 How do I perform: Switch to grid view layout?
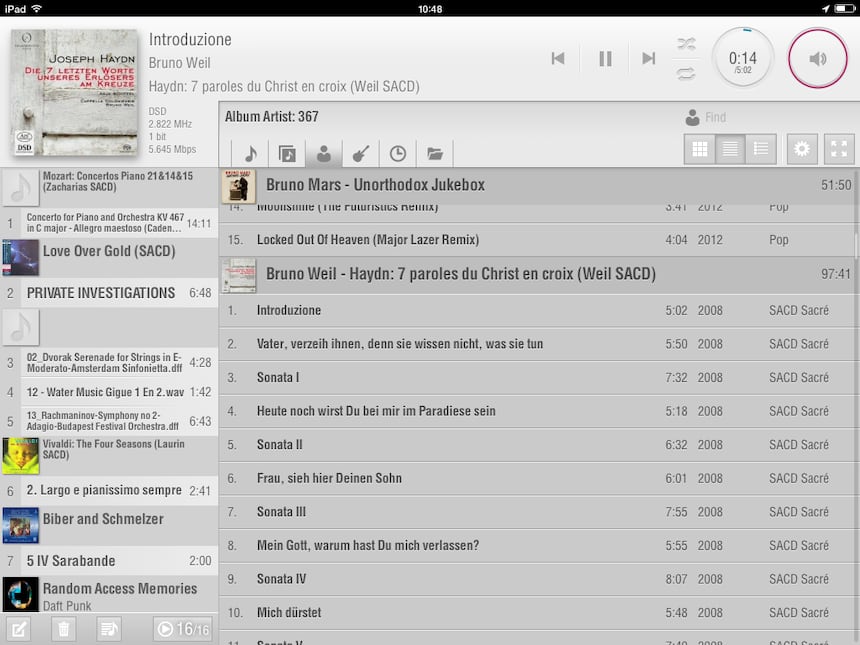[699, 149]
